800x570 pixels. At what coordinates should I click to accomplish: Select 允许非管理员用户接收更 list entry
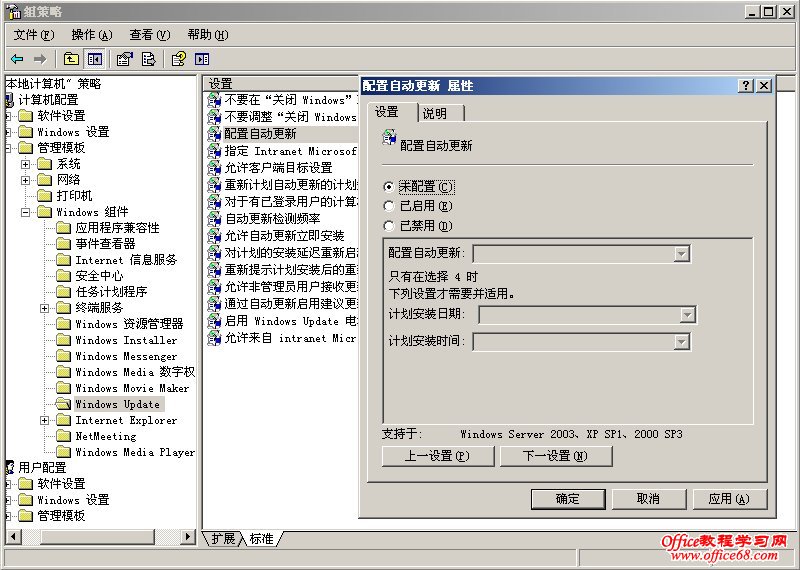tap(291, 287)
